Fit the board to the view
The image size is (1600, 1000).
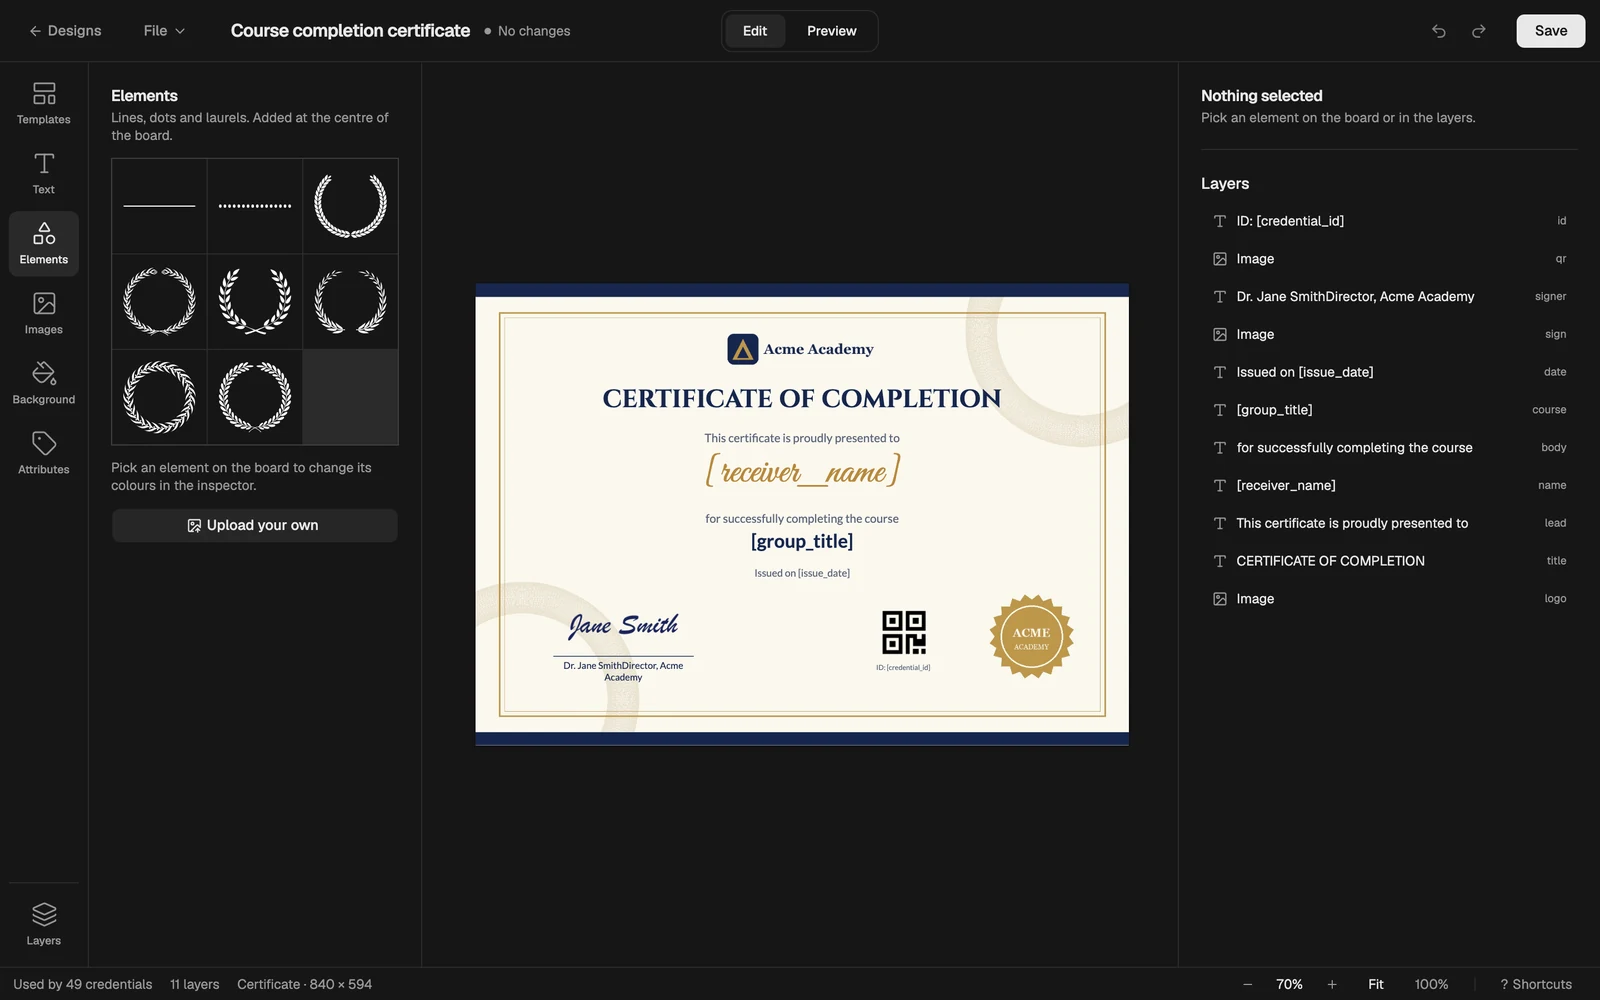coord(1376,984)
